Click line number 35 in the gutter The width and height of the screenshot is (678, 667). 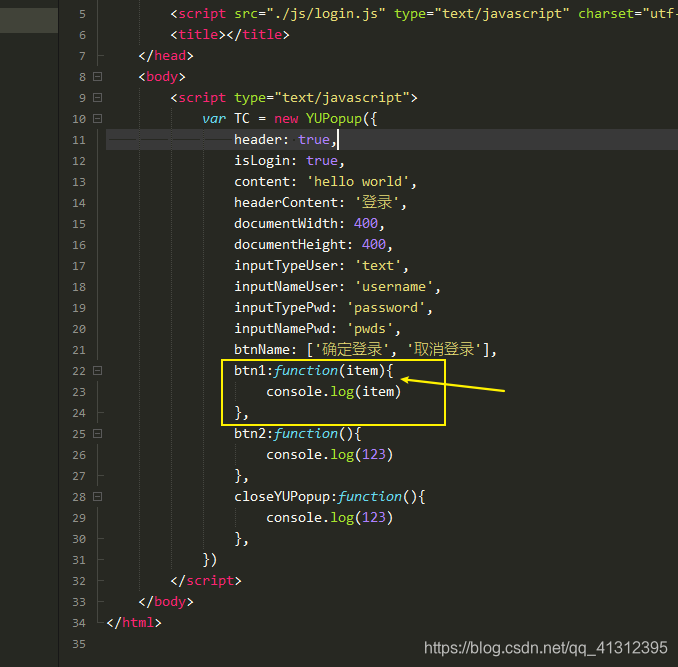[79, 644]
